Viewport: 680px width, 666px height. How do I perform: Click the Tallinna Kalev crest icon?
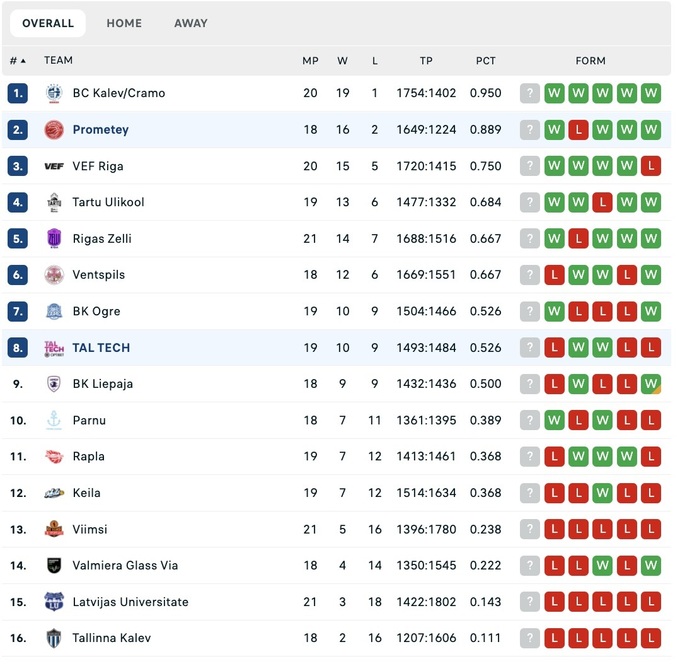[x=54, y=638]
